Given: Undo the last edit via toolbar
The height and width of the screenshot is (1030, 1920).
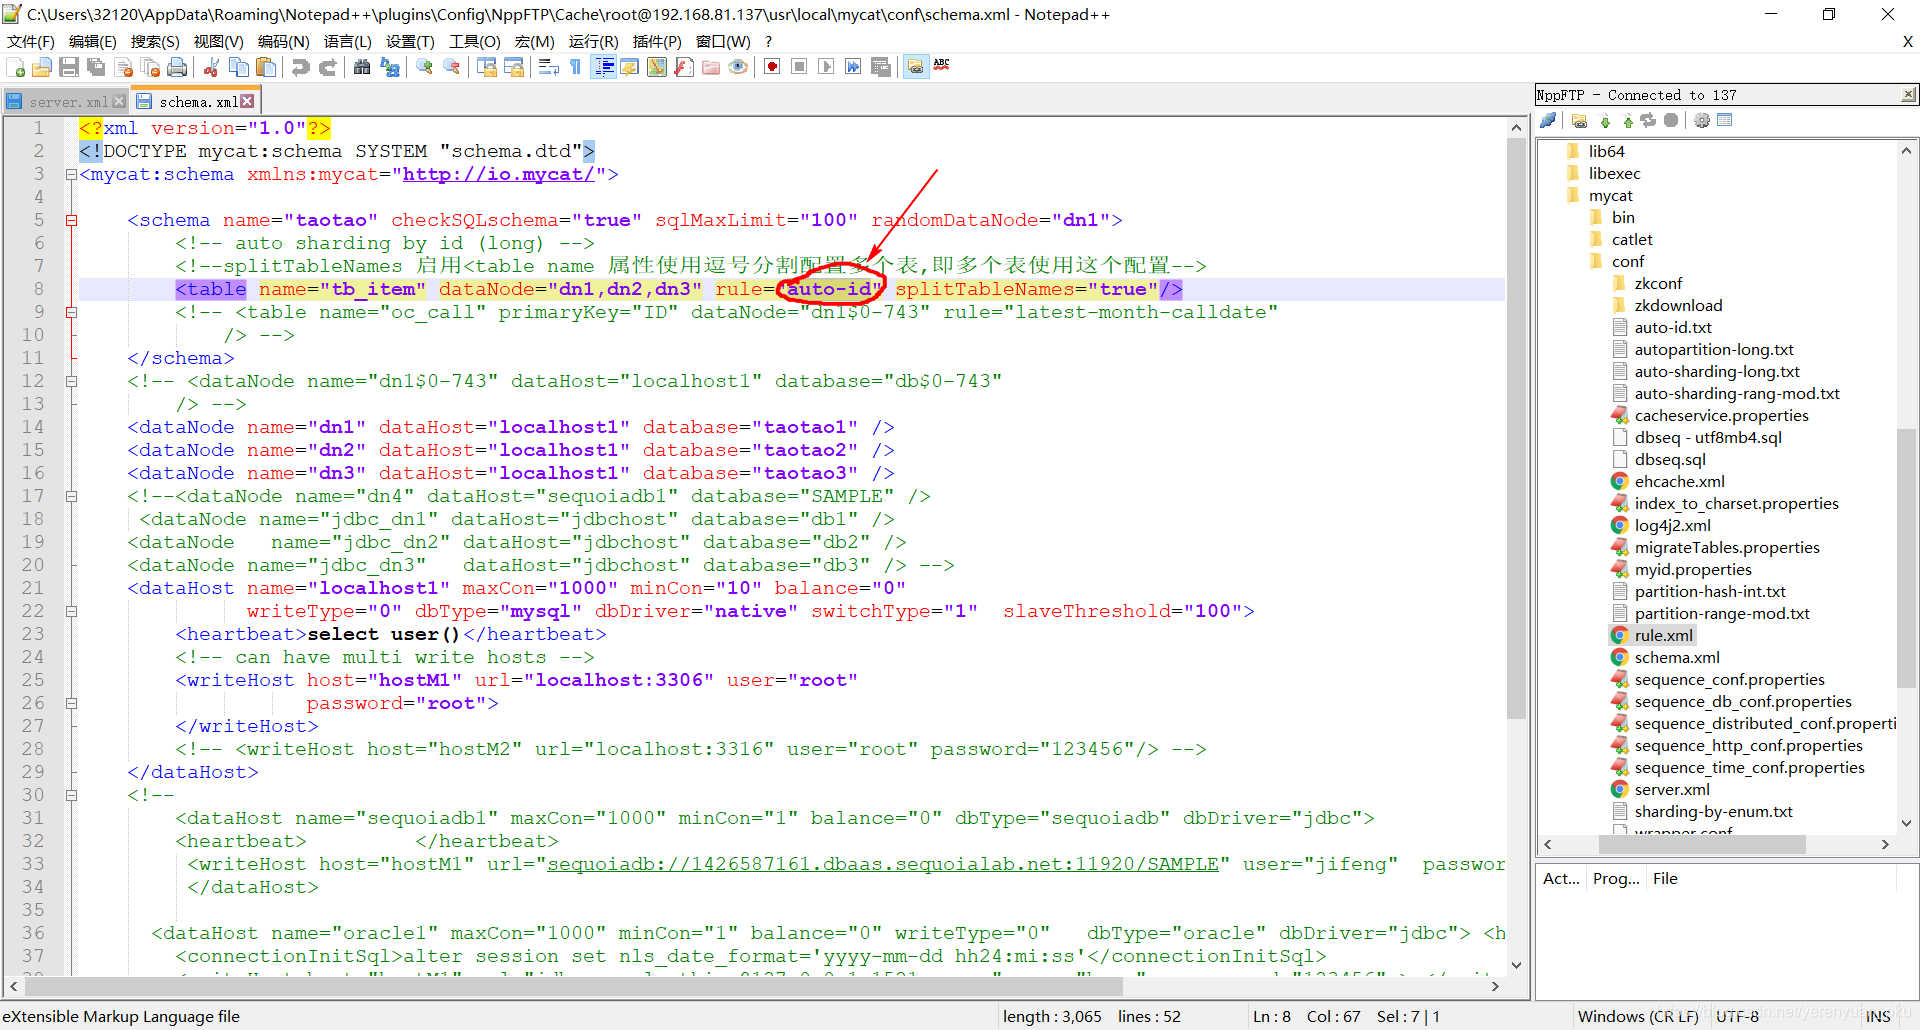Looking at the screenshot, I should pyautogui.click(x=300, y=67).
